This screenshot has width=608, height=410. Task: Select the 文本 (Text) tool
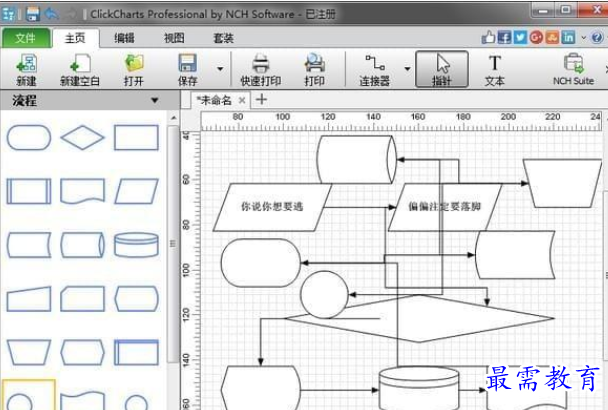495,69
